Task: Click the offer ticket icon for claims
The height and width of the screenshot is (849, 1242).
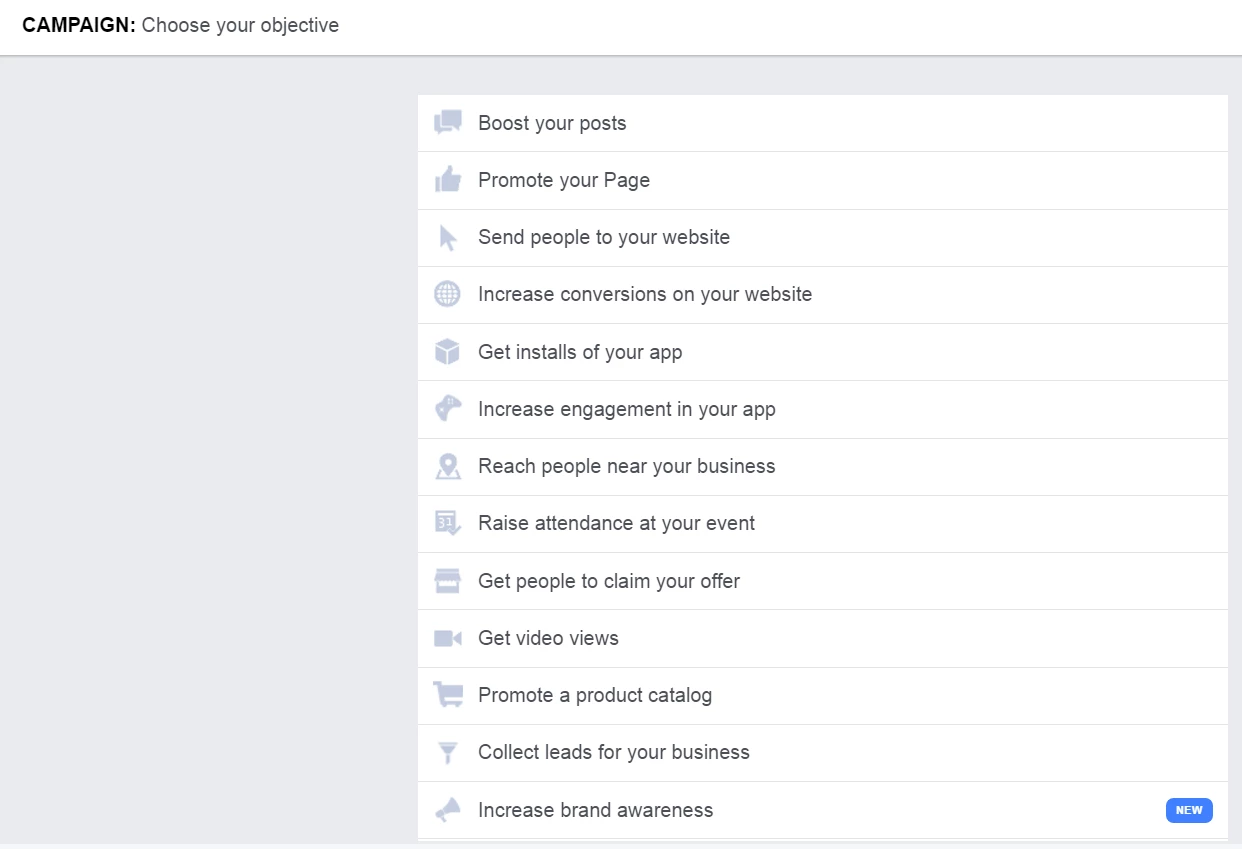Action: 447,580
